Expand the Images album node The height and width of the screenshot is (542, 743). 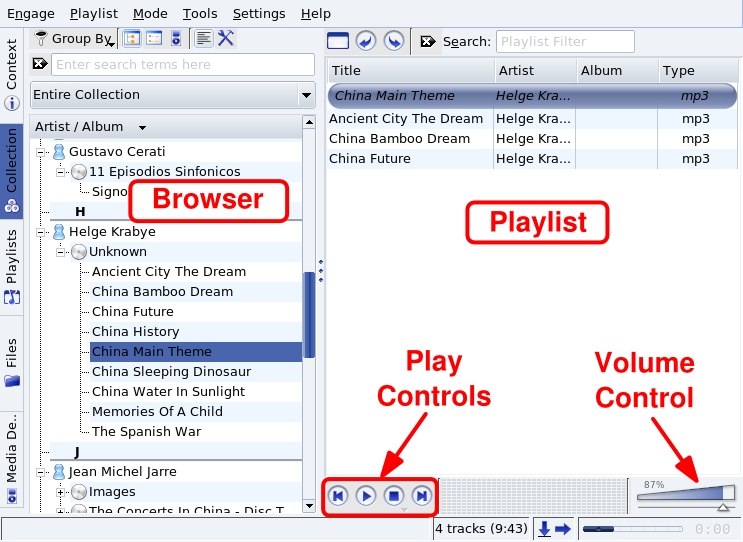tap(62, 492)
